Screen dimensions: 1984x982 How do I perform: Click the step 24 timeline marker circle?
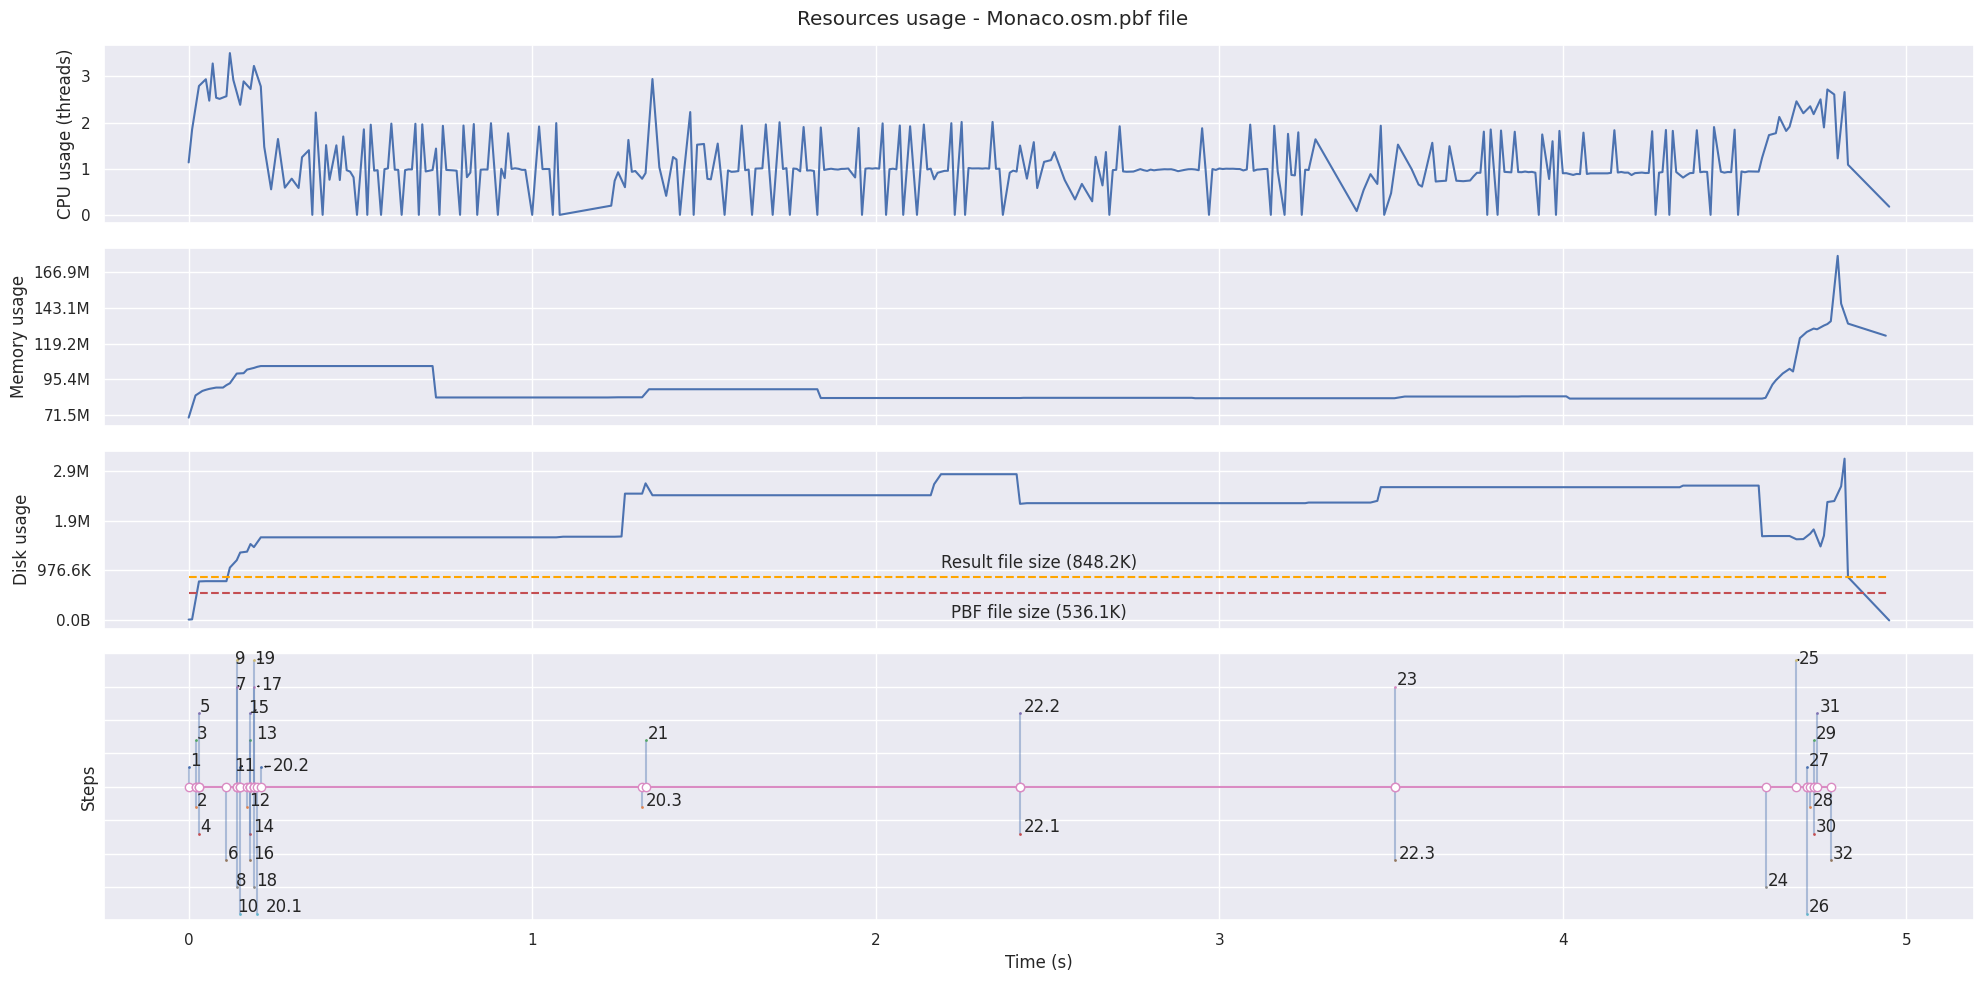[1766, 788]
